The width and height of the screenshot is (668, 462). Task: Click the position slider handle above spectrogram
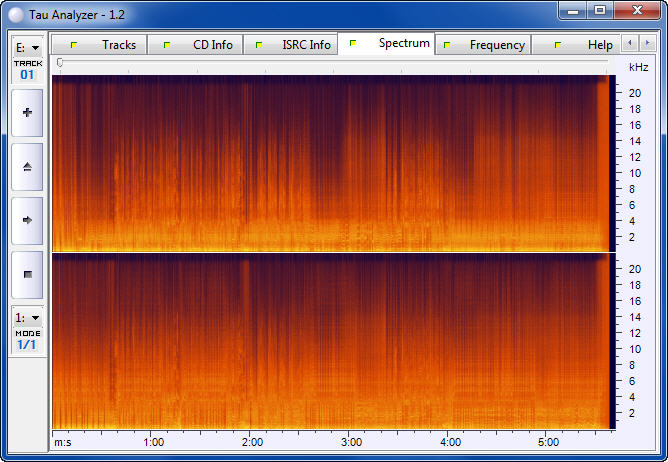point(60,62)
